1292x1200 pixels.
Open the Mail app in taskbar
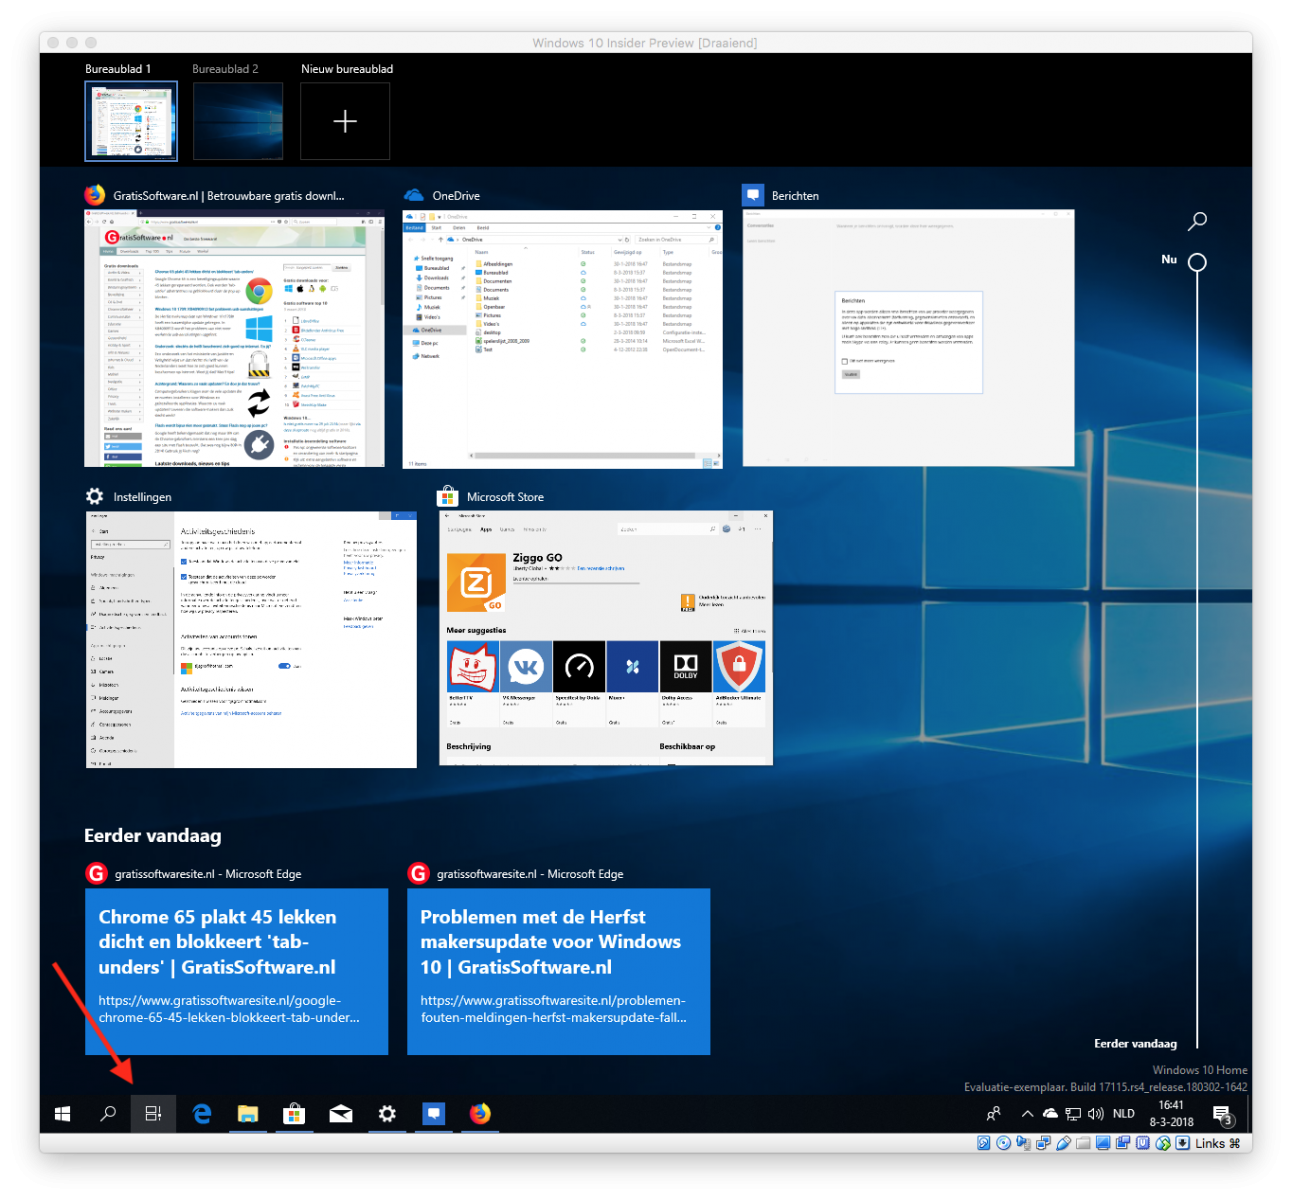pos(341,1113)
